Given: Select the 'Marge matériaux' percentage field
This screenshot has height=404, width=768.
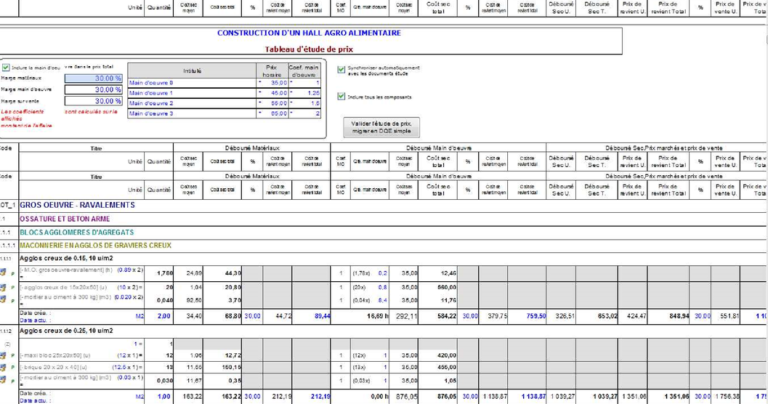Looking at the screenshot, I should [94, 78].
